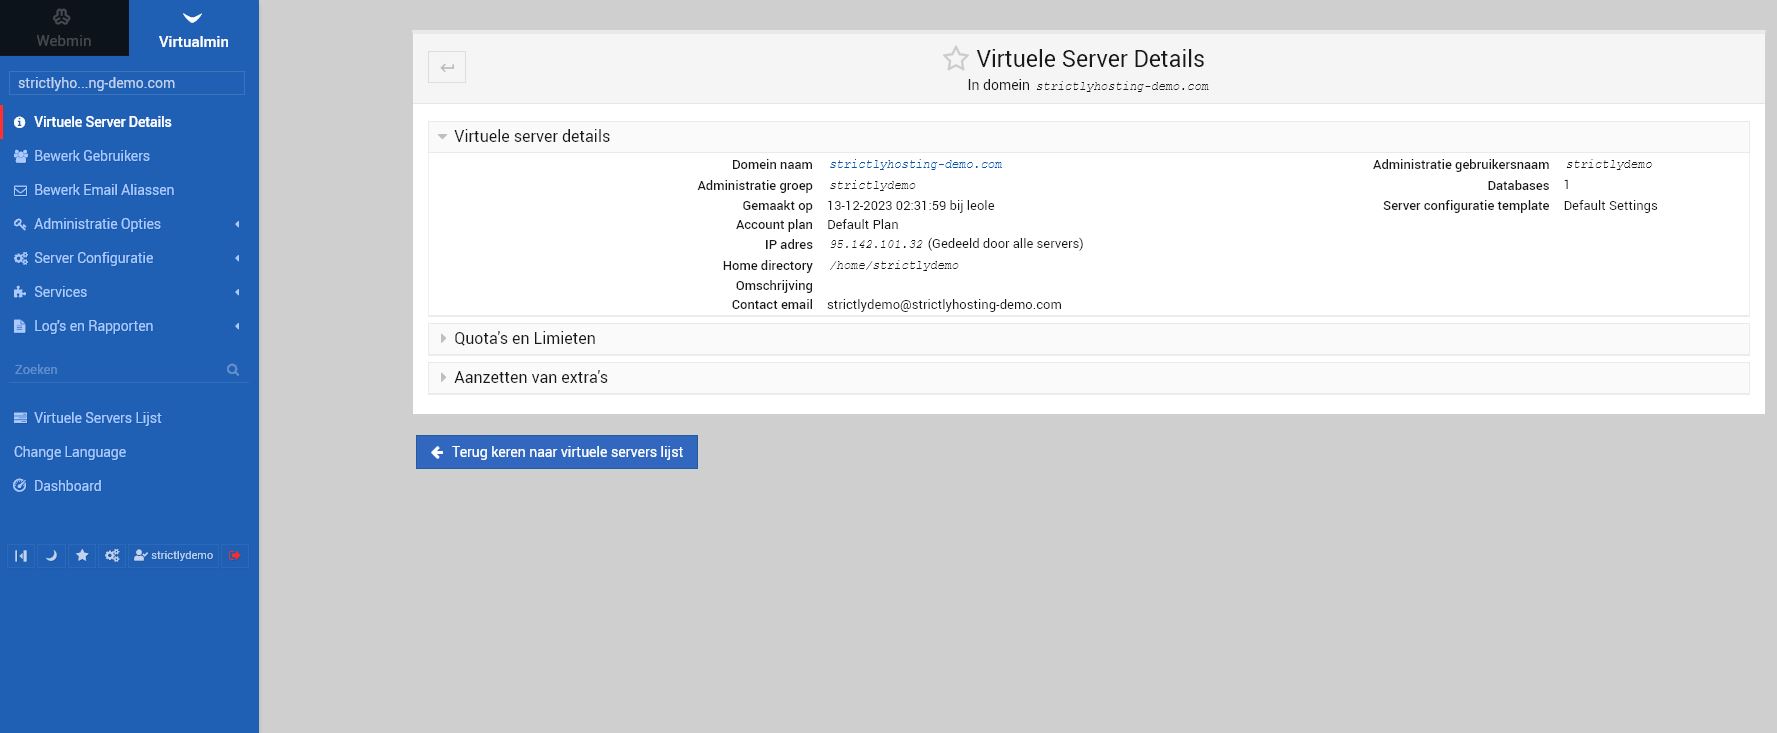Expand the Services submenu
This screenshot has width=1777, height=733.
click(x=129, y=292)
